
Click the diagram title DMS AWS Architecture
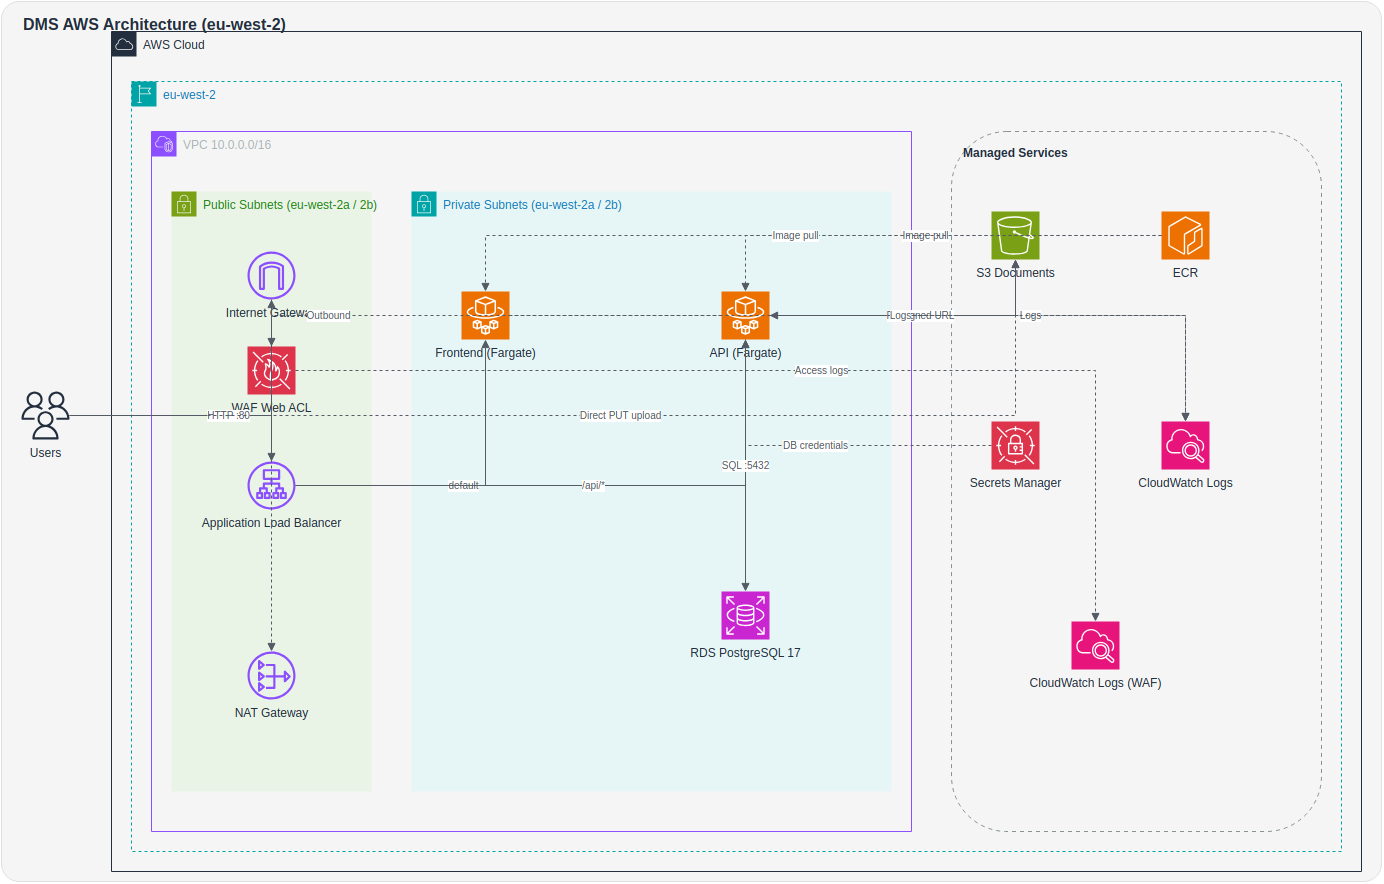[x=154, y=24]
